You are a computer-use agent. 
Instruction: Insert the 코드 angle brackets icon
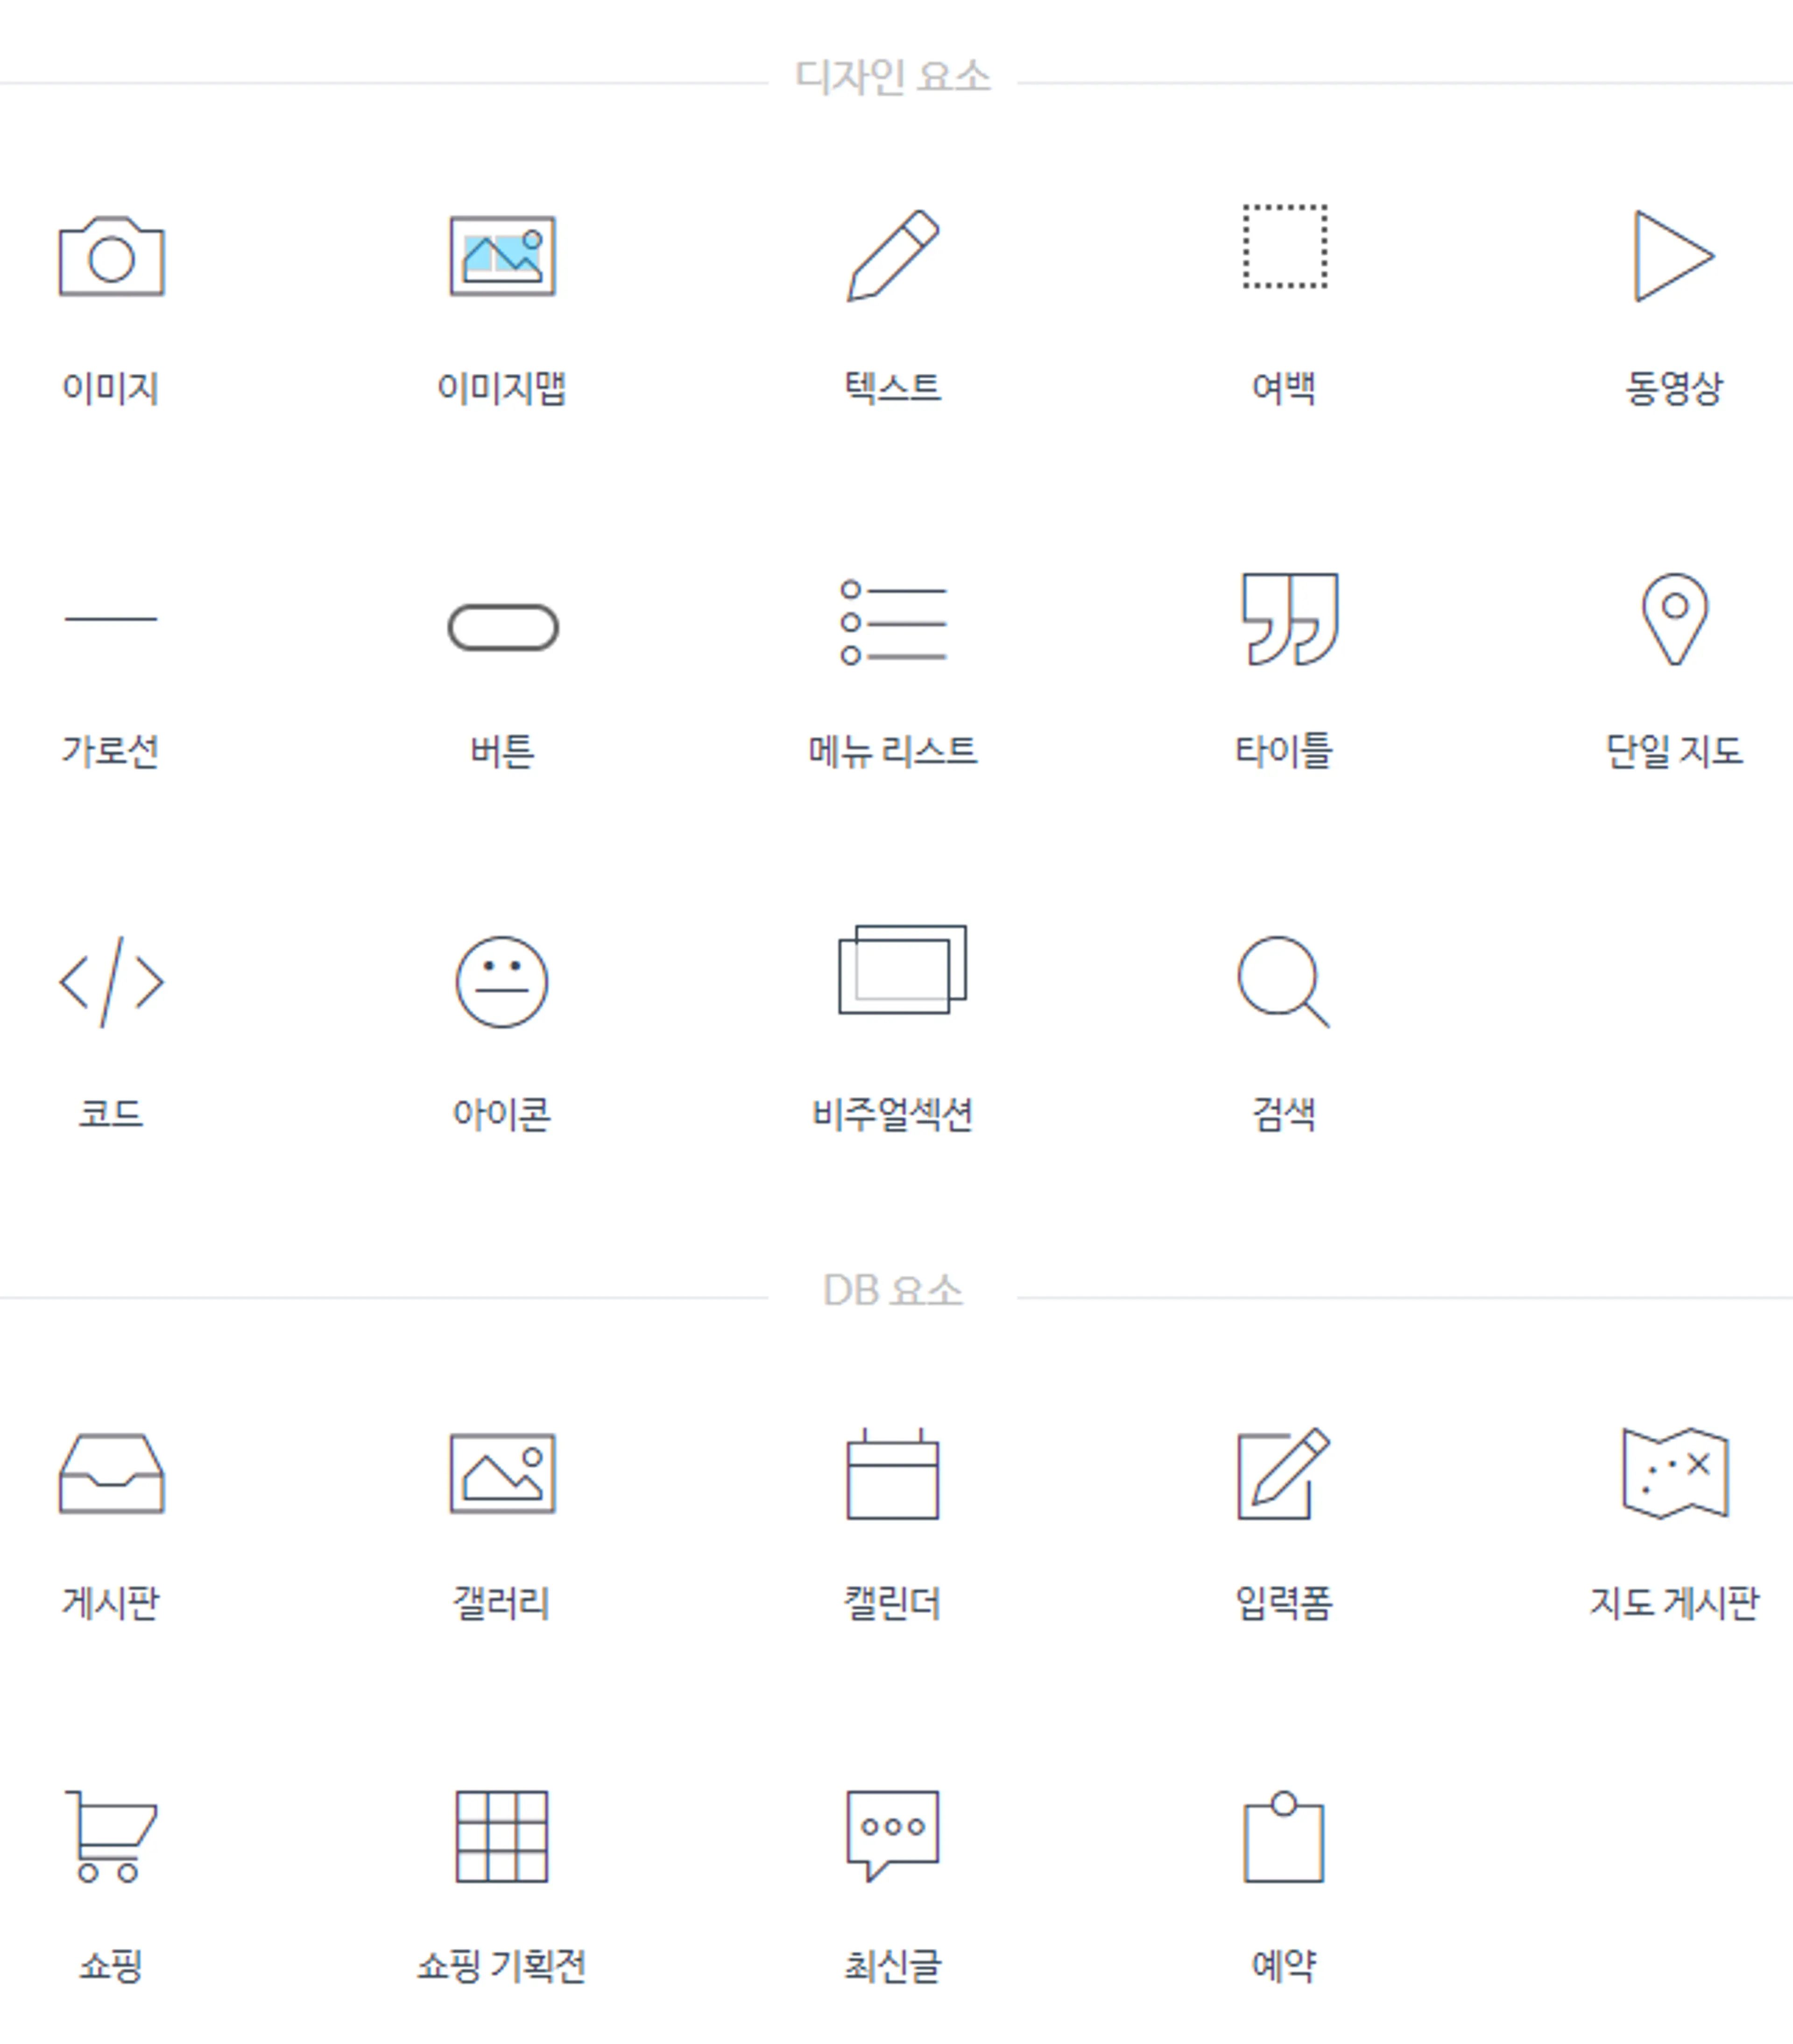click(x=111, y=982)
